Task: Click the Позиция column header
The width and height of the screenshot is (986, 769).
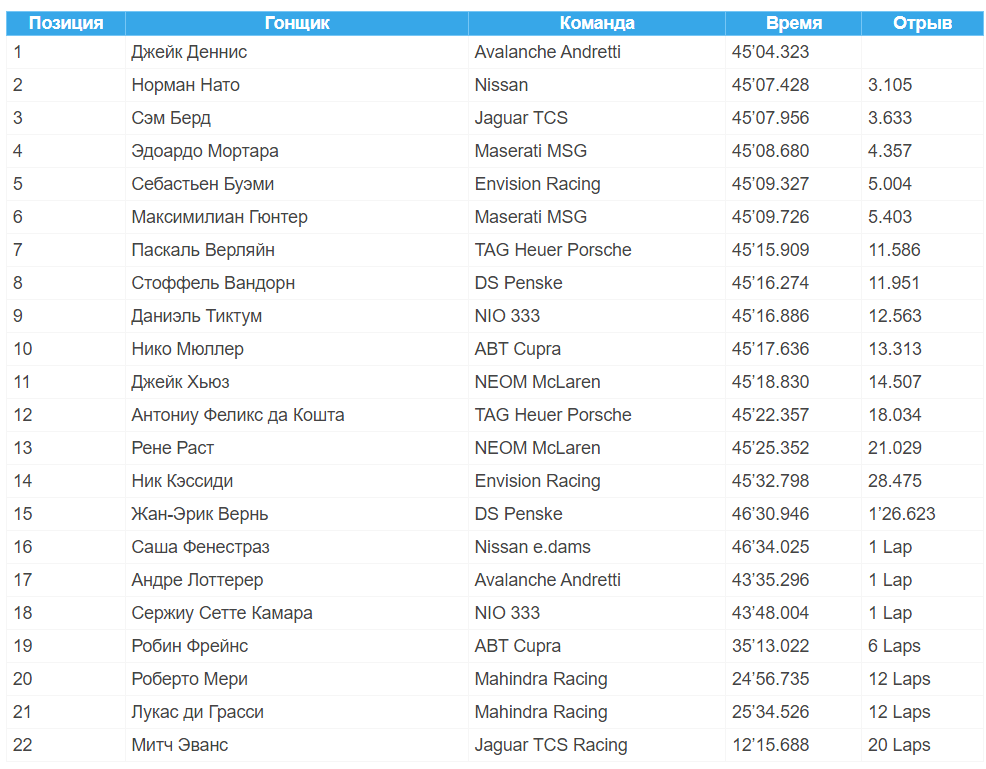Action: [66, 23]
